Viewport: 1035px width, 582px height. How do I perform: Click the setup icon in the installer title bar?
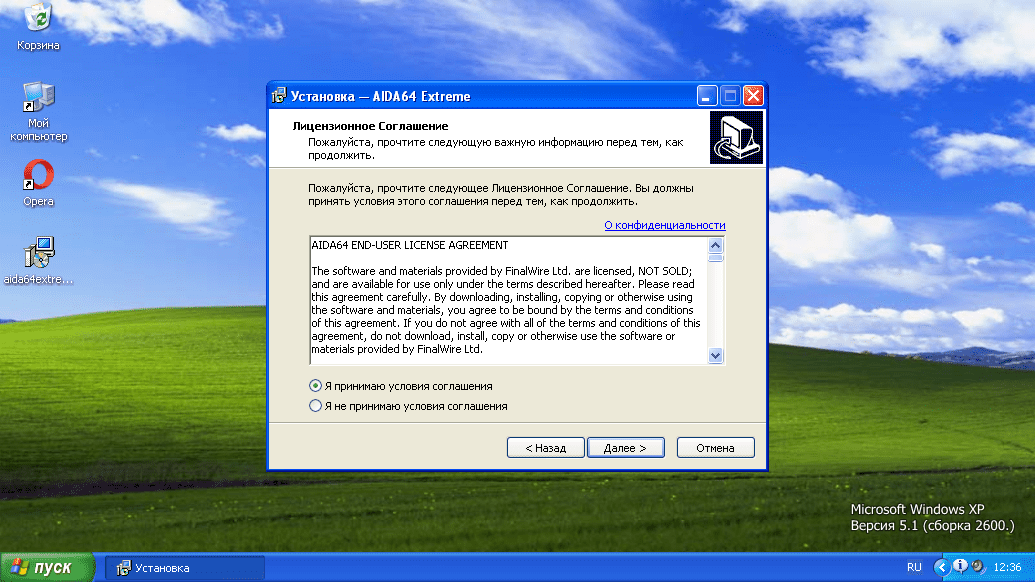(279, 96)
